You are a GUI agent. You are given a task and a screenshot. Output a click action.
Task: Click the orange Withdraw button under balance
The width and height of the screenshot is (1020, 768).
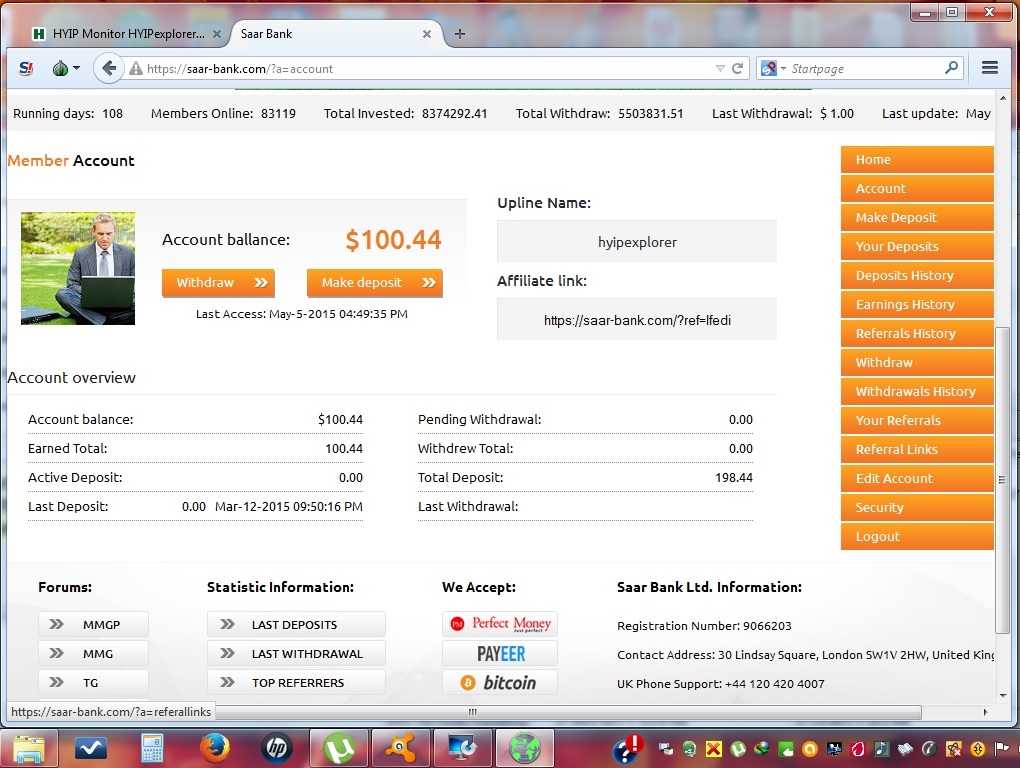click(x=218, y=283)
